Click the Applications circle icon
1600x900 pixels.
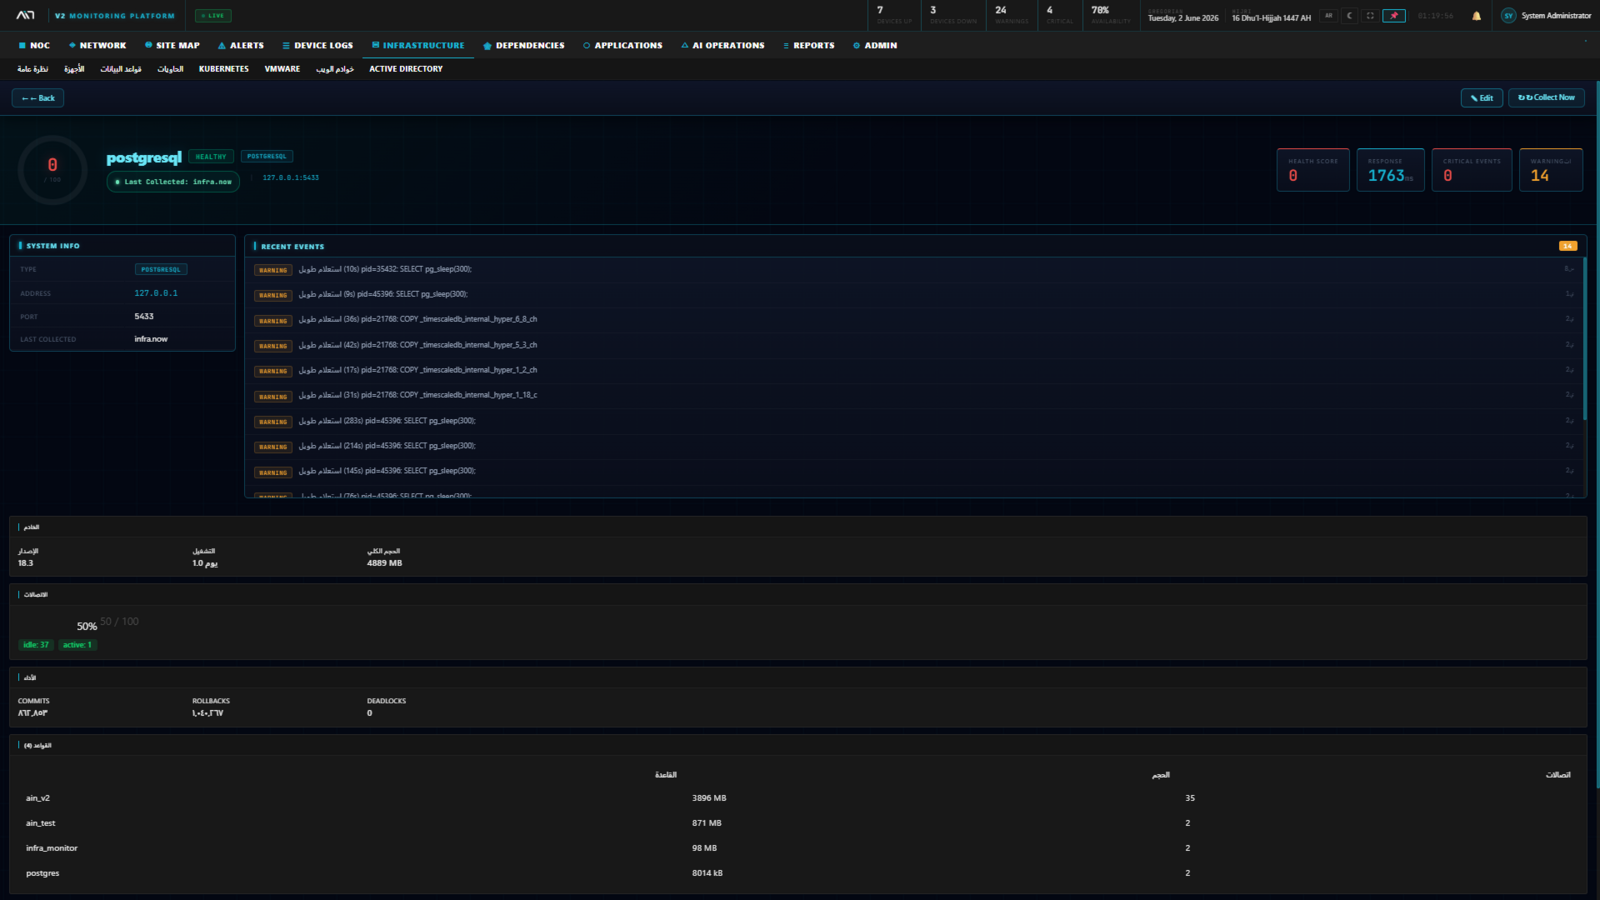[x=587, y=45]
